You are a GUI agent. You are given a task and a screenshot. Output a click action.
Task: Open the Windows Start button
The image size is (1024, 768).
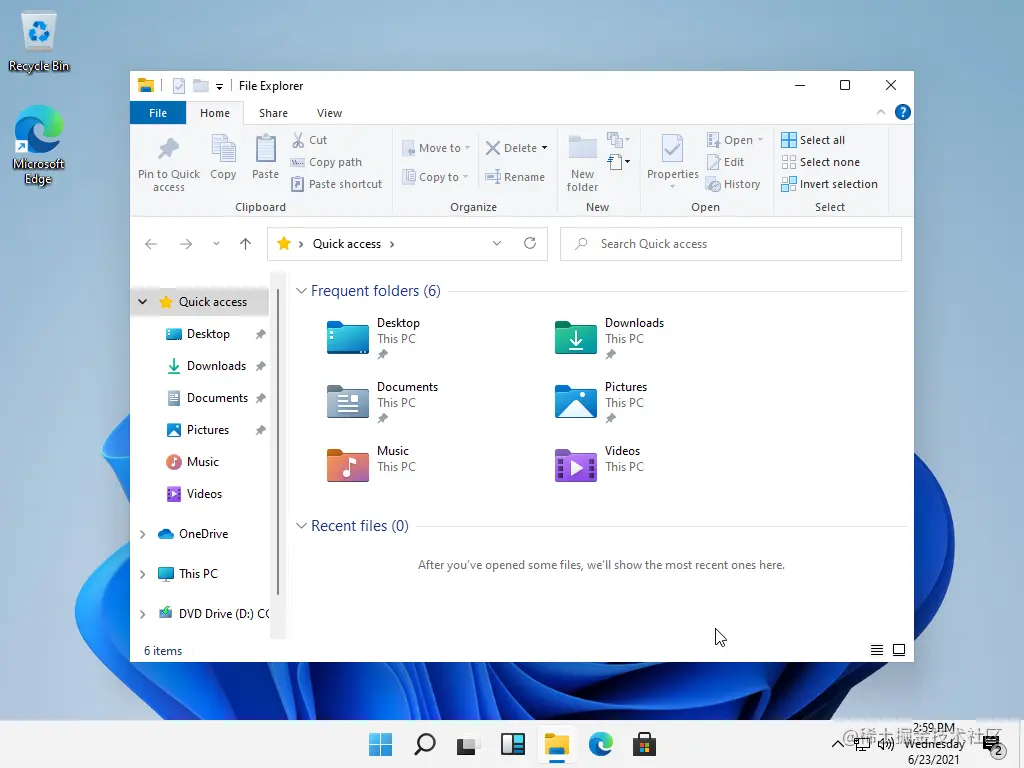pyautogui.click(x=381, y=744)
